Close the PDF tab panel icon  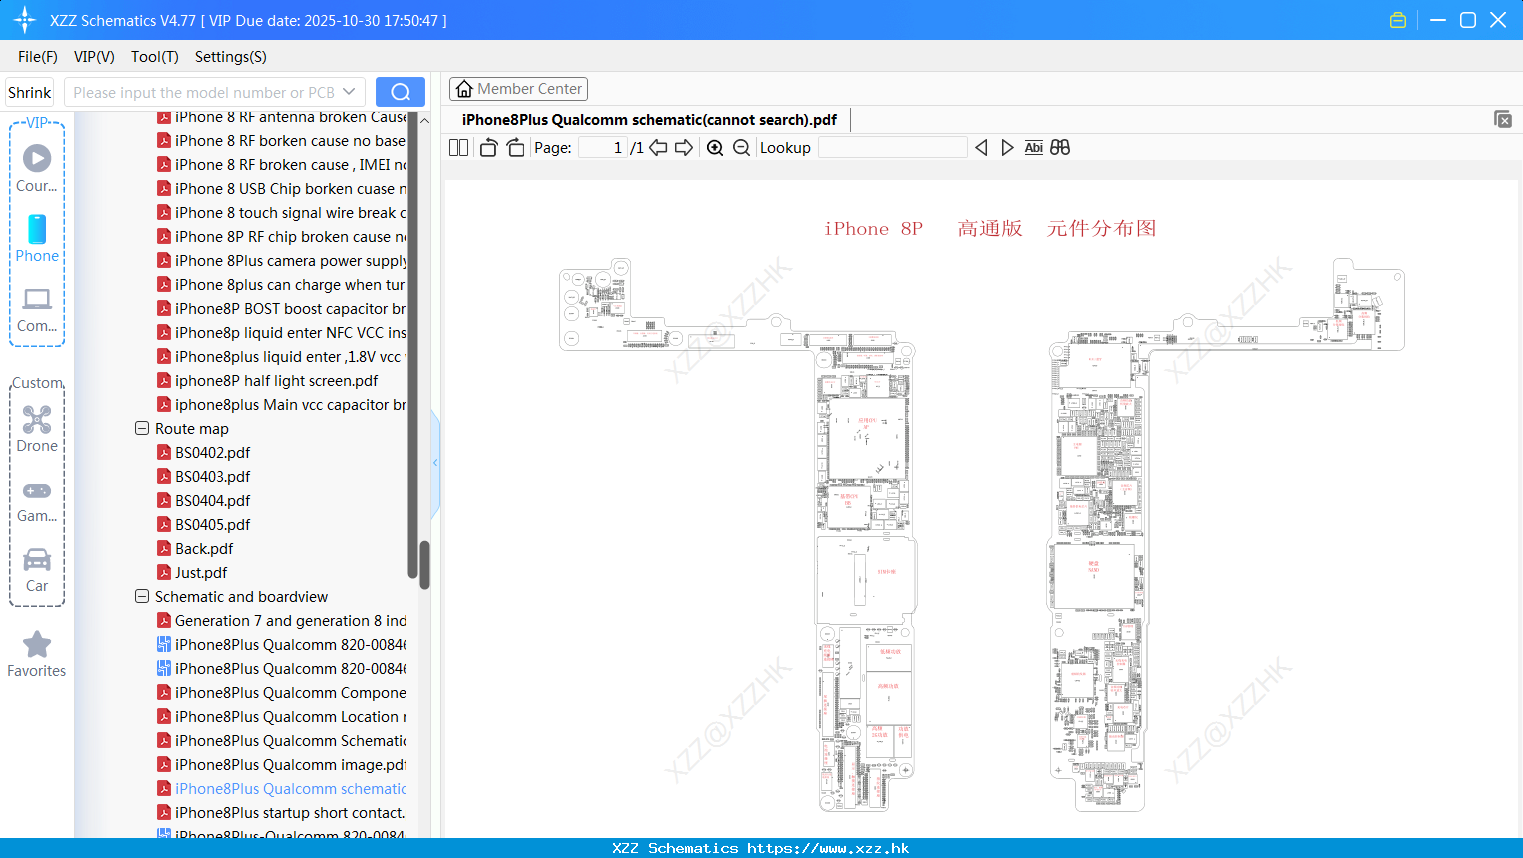click(1502, 119)
